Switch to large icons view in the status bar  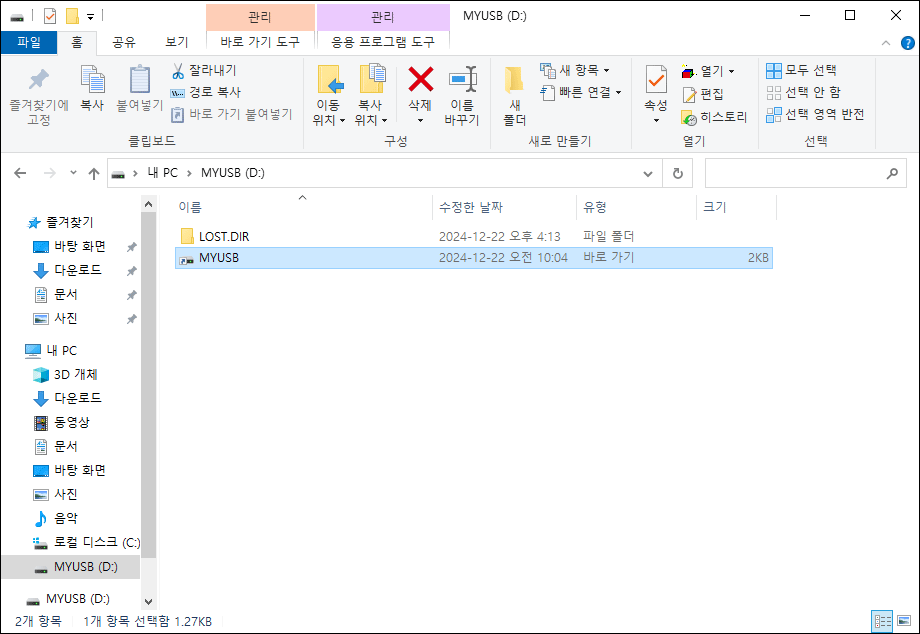click(904, 621)
